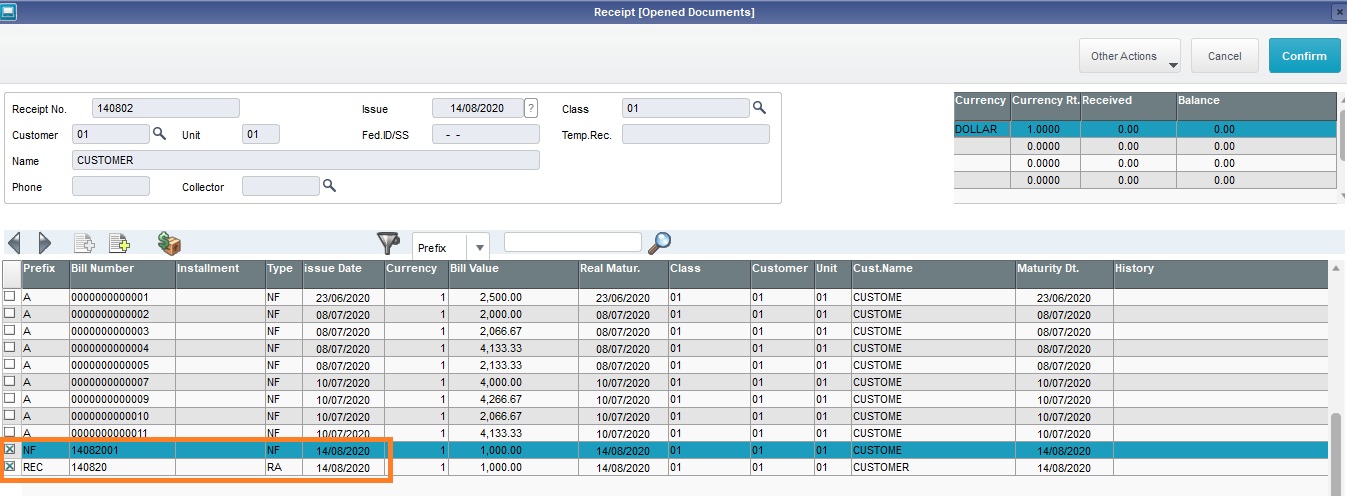This screenshot has width=1347, height=496.
Task: Click the Cancel button
Action: [x=1224, y=56]
